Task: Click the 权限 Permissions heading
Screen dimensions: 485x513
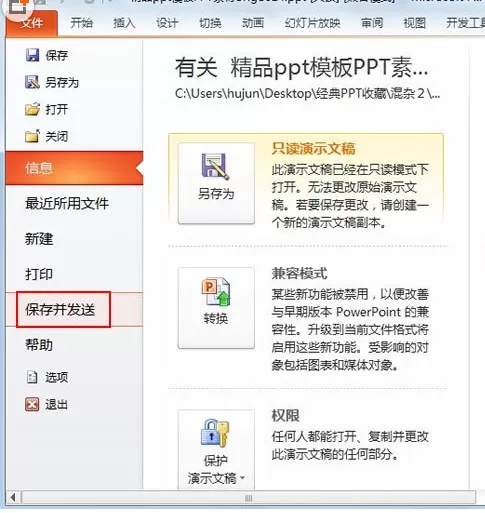Action: [x=285, y=416]
